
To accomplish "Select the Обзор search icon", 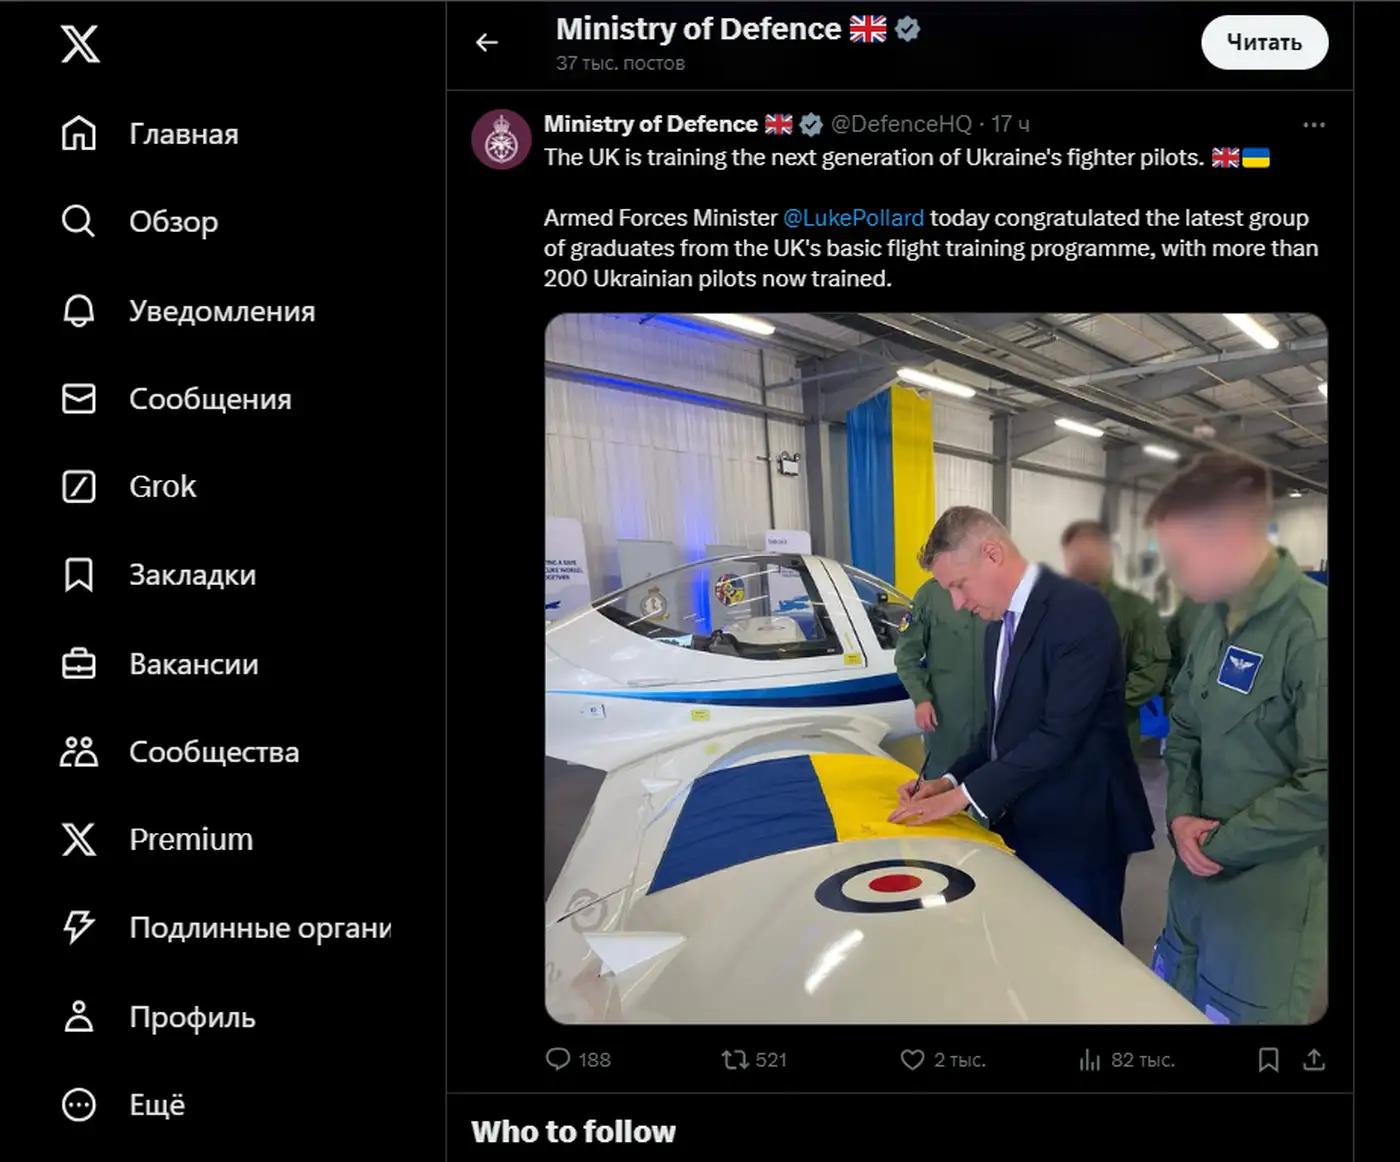I will coord(78,221).
